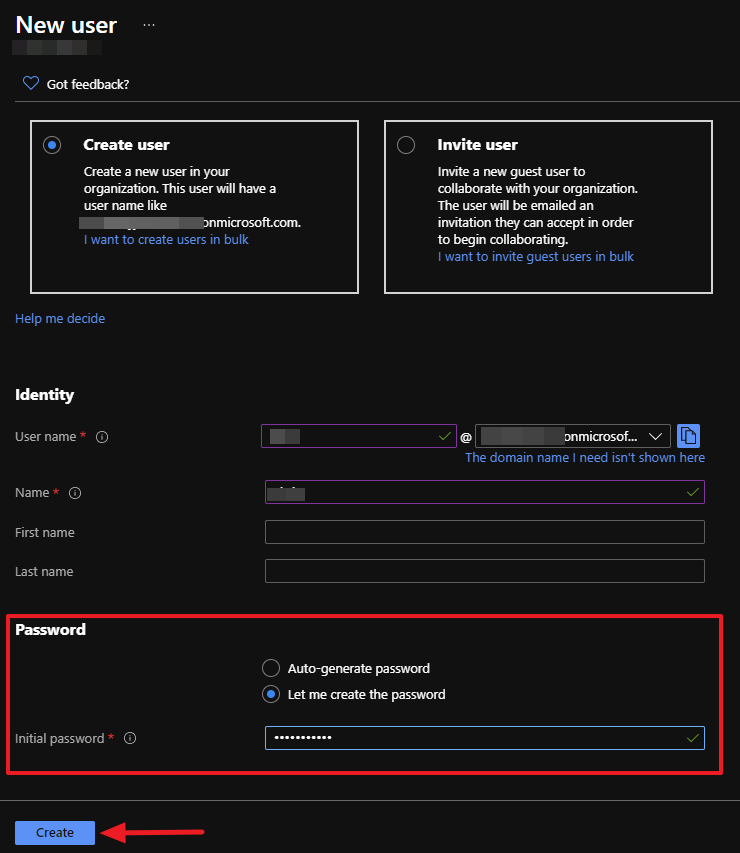This screenshot has width=740, height=853.
Task: Focus the First name input field
Action: [x=484, y=532]
